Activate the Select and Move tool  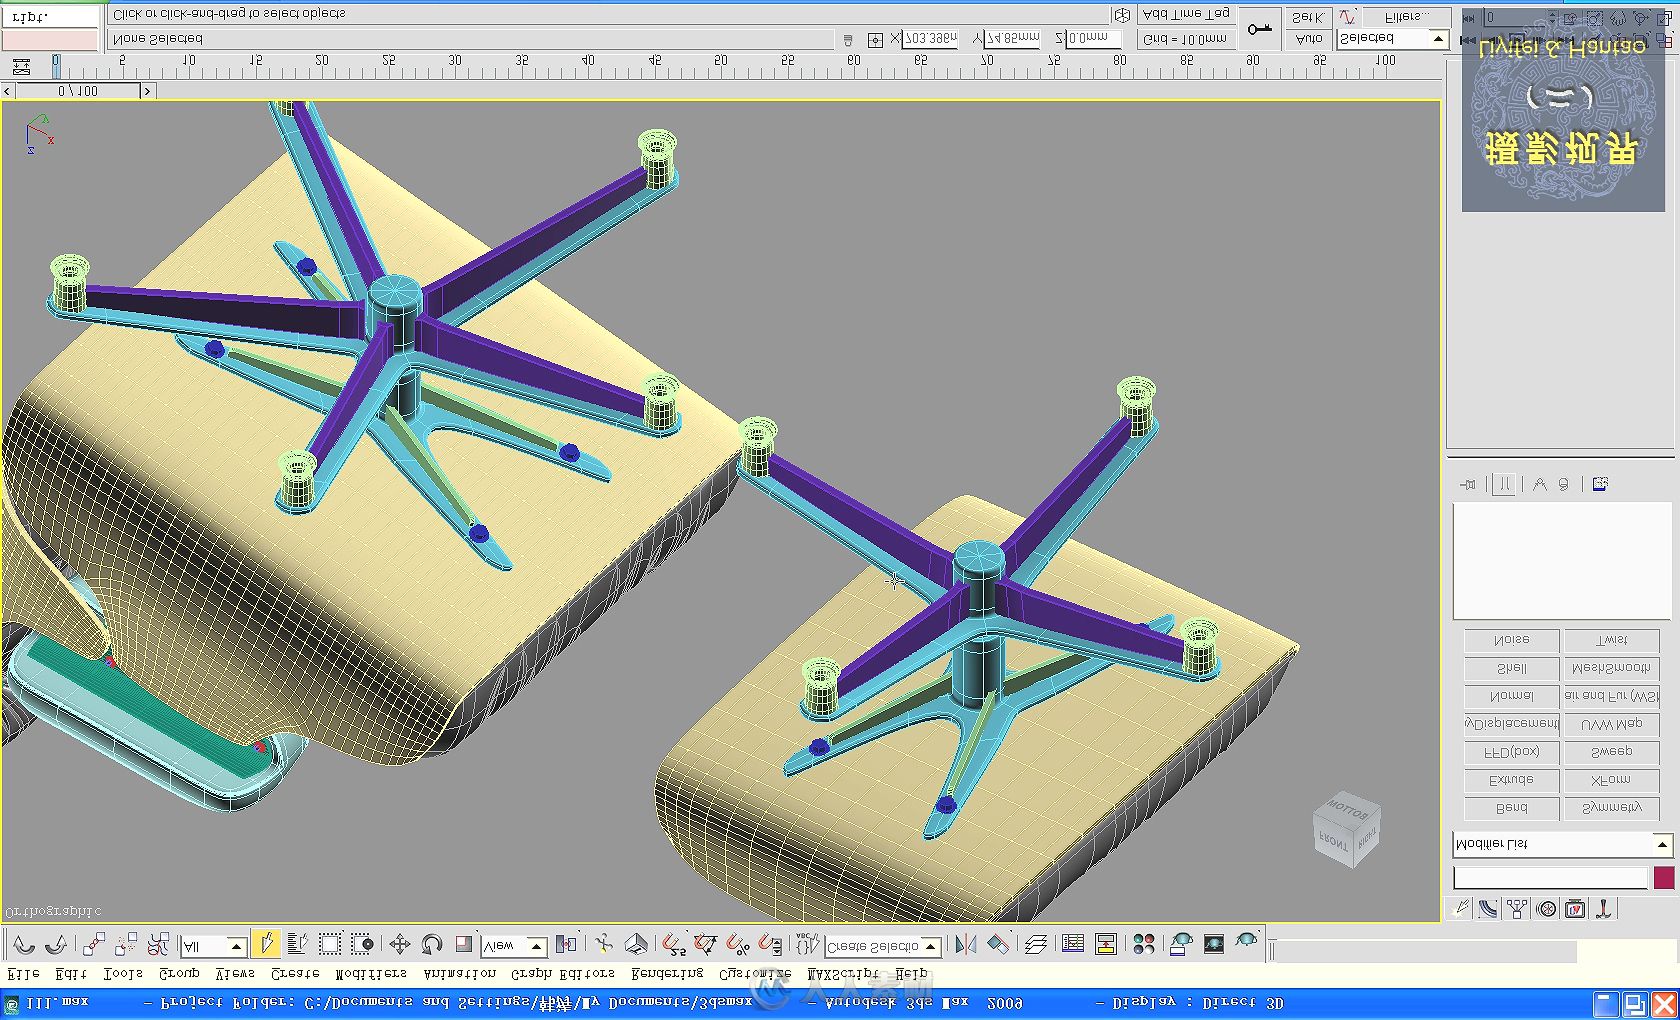[399, 944]
